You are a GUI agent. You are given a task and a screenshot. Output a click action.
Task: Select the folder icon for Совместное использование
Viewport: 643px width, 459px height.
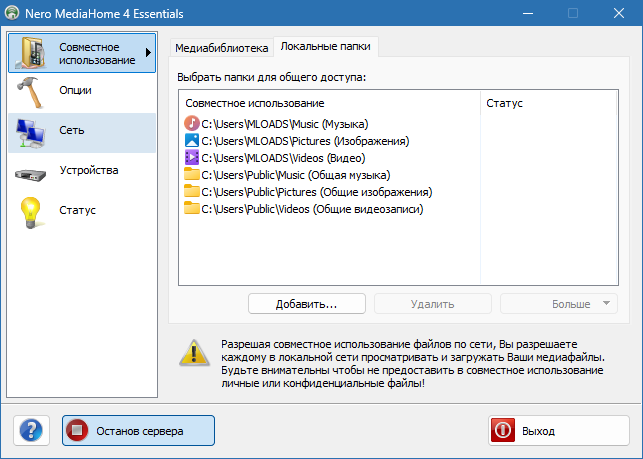[x=31, y=53]
